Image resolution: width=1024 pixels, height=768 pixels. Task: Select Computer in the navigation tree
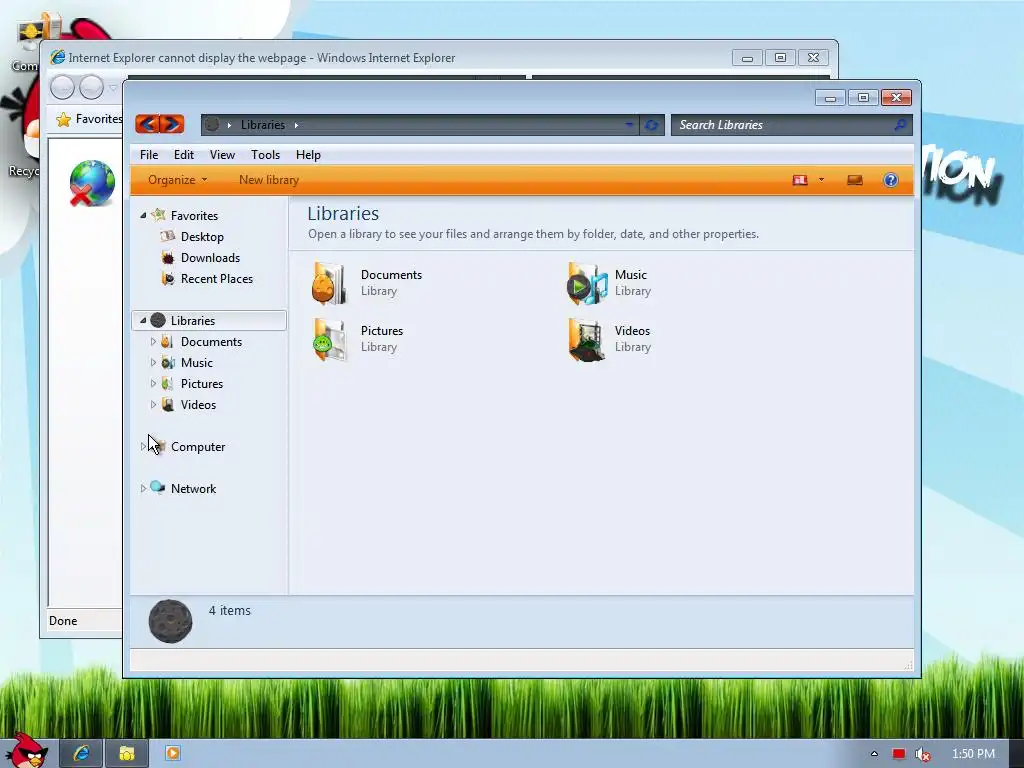(198, 447)
